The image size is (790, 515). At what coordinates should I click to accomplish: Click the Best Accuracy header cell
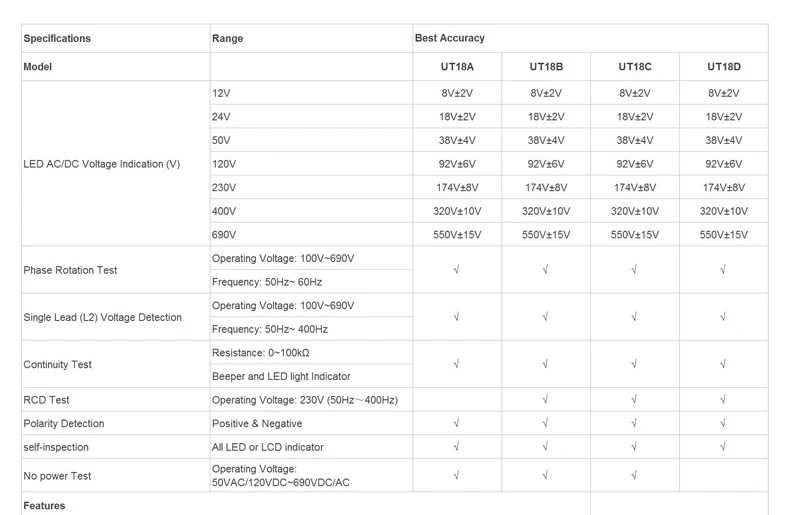click(590, 38)
